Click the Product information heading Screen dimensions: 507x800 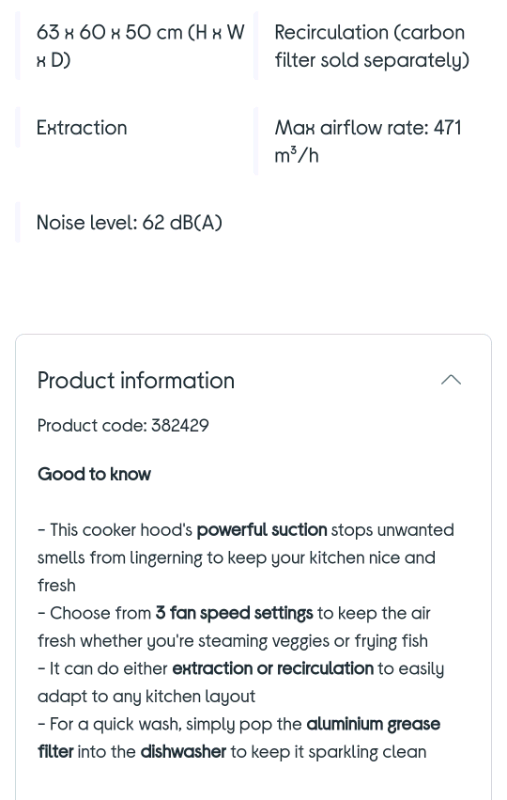click(x=136, y=381)
